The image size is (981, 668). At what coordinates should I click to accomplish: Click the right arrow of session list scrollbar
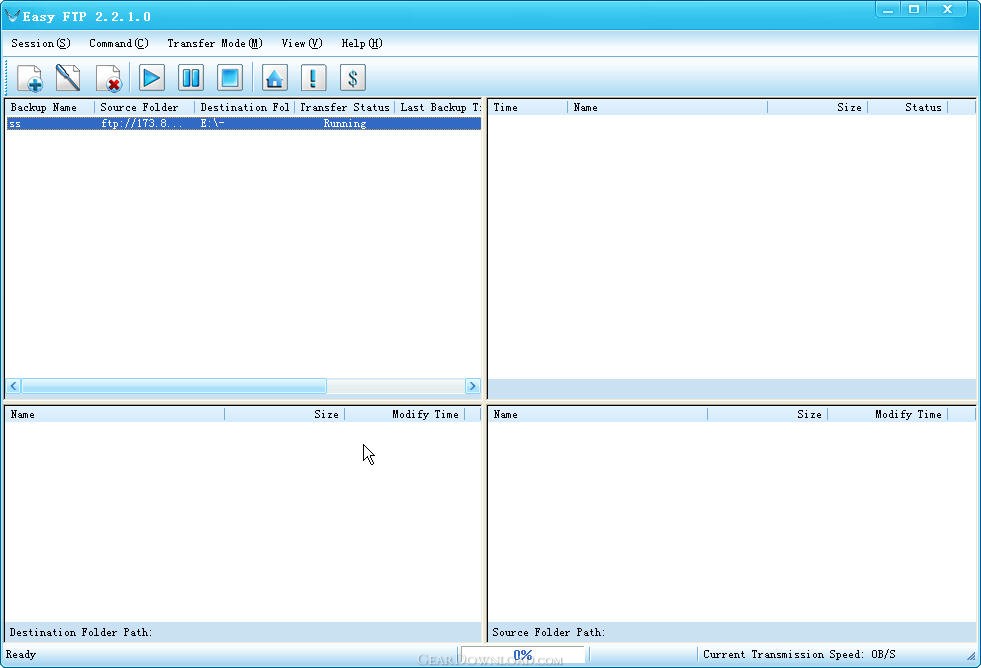click(473, 386)
